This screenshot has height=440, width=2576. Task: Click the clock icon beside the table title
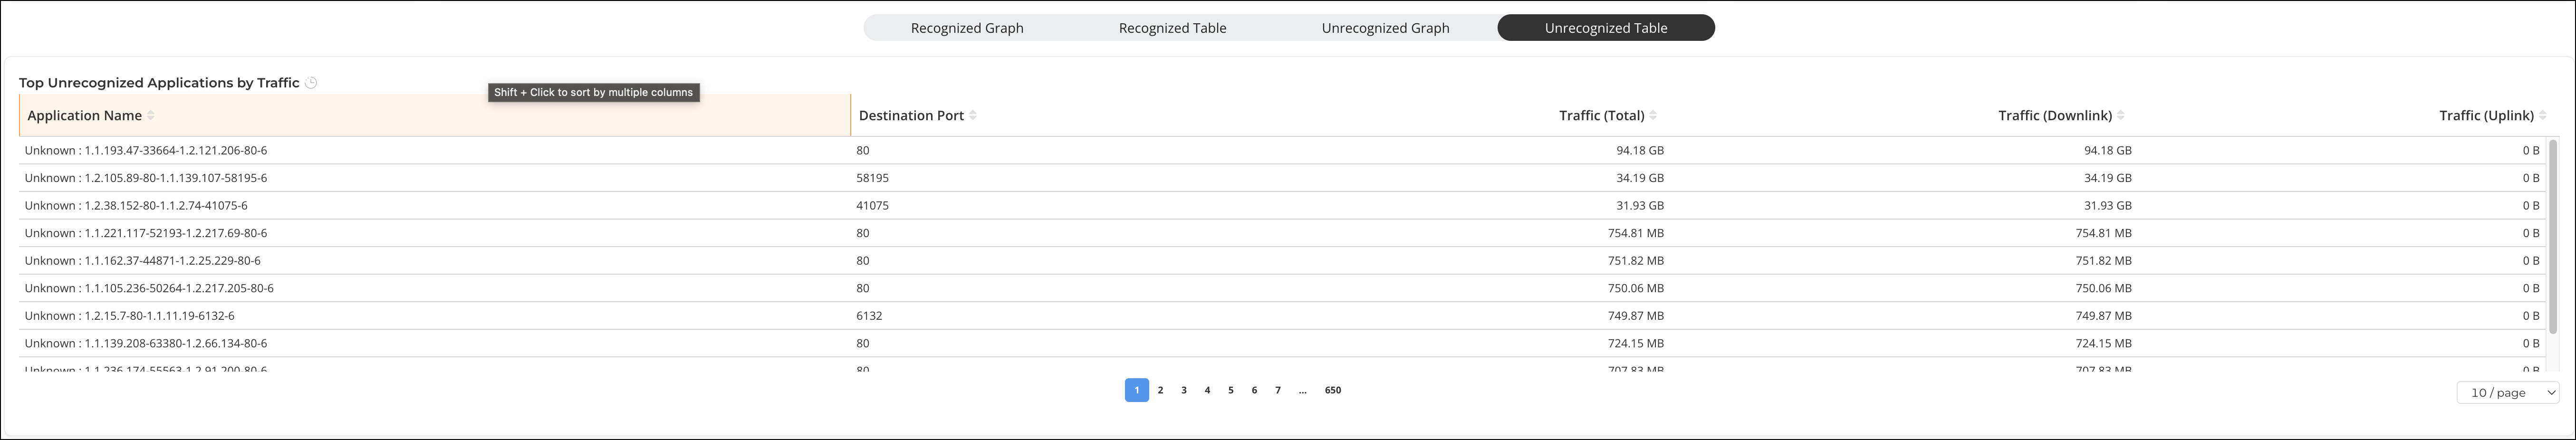pos(311,83)
